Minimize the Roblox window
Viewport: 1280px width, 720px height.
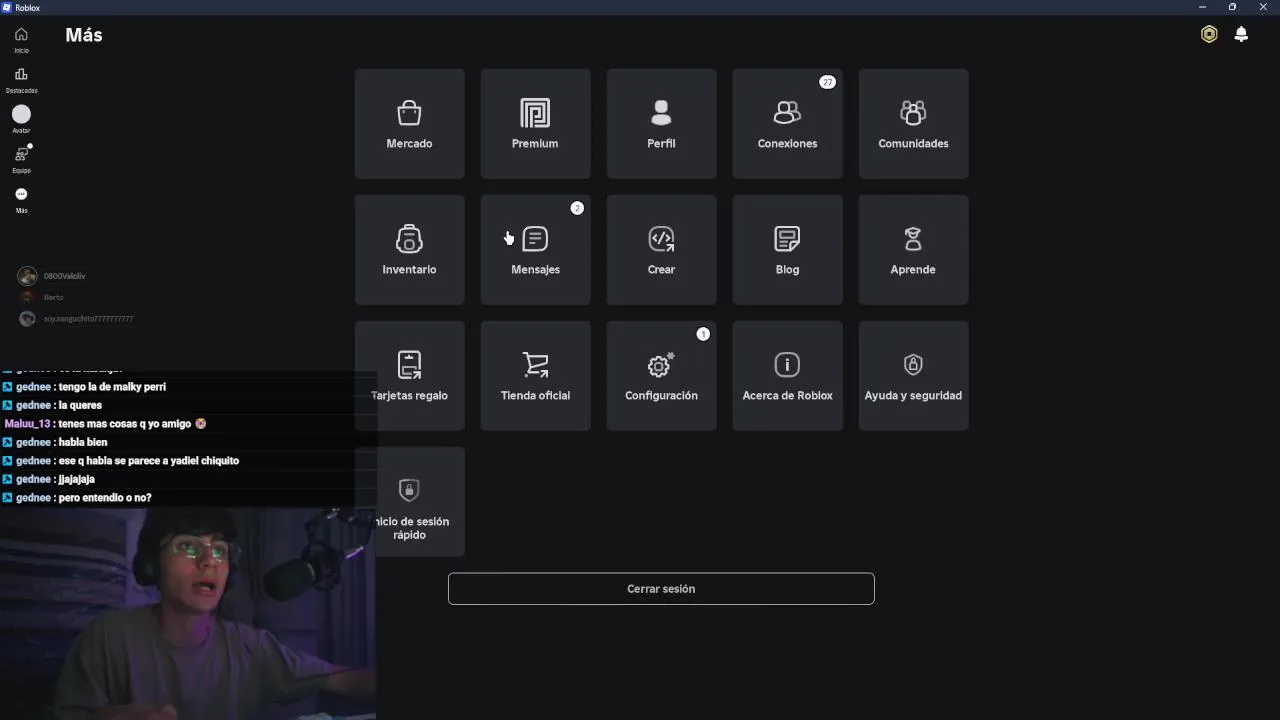pos(1202,7)
